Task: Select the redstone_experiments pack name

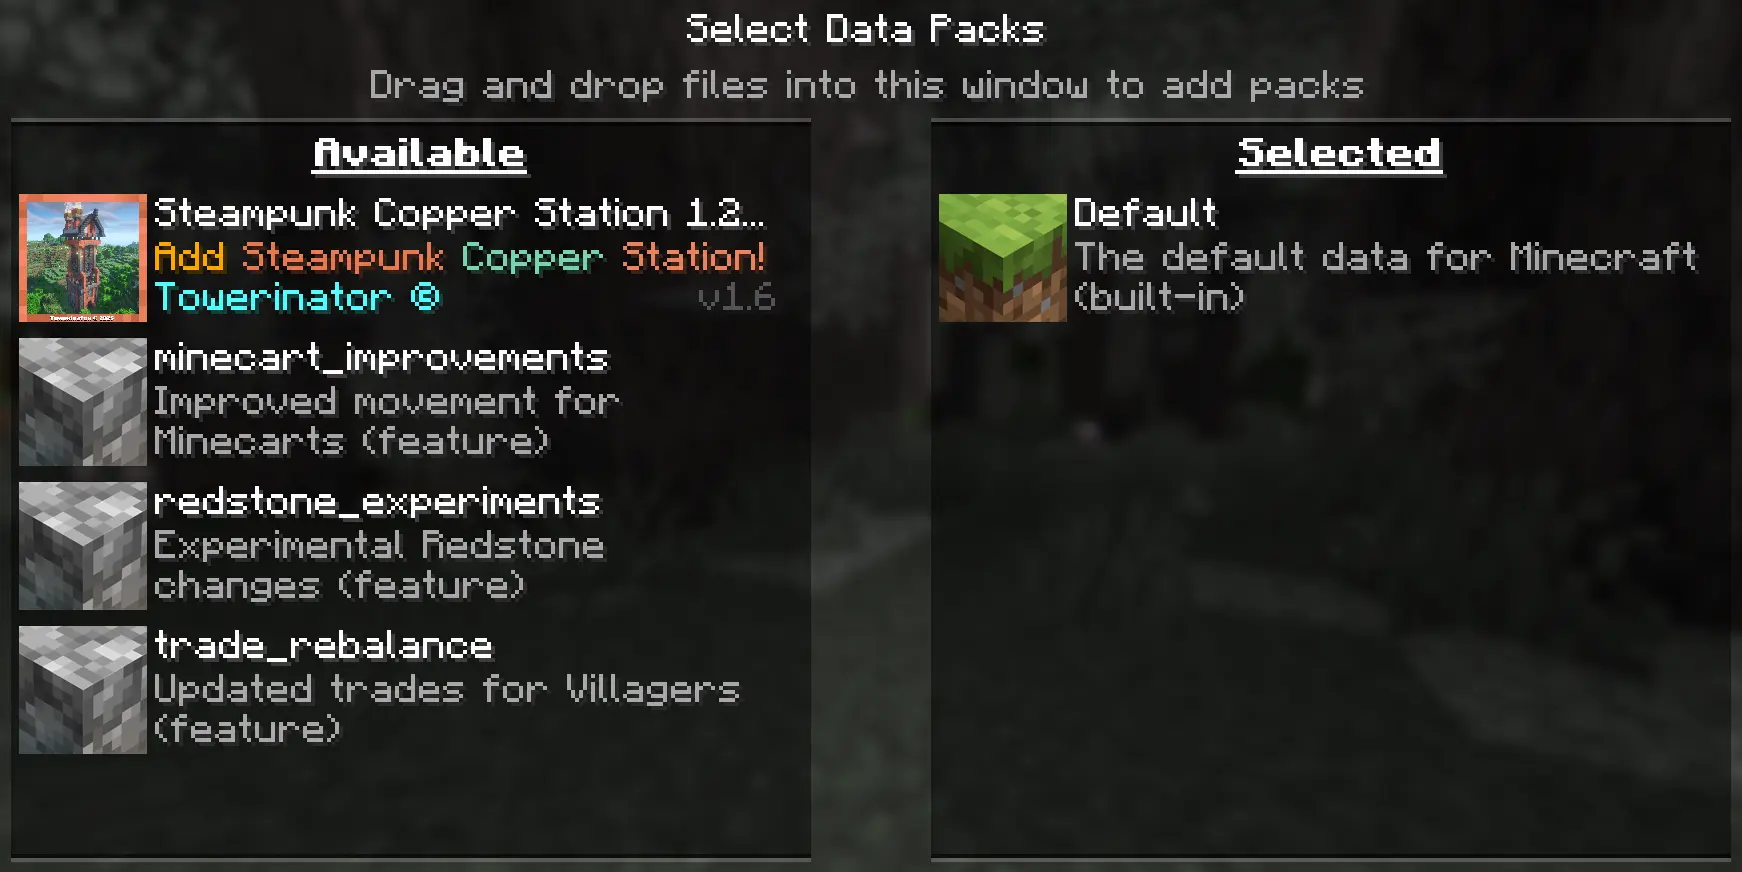Action: pos(377,501)
